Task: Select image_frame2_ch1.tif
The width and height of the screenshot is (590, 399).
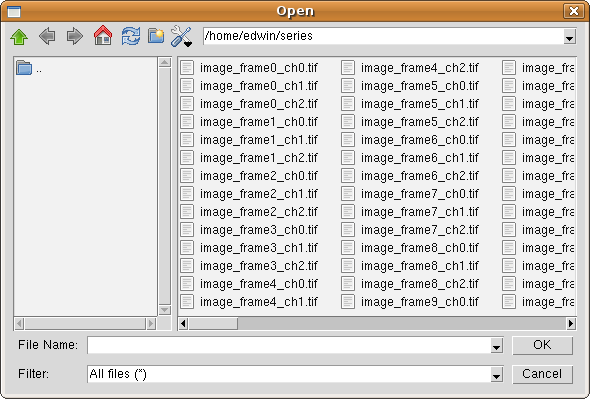Action: (259, 194)
